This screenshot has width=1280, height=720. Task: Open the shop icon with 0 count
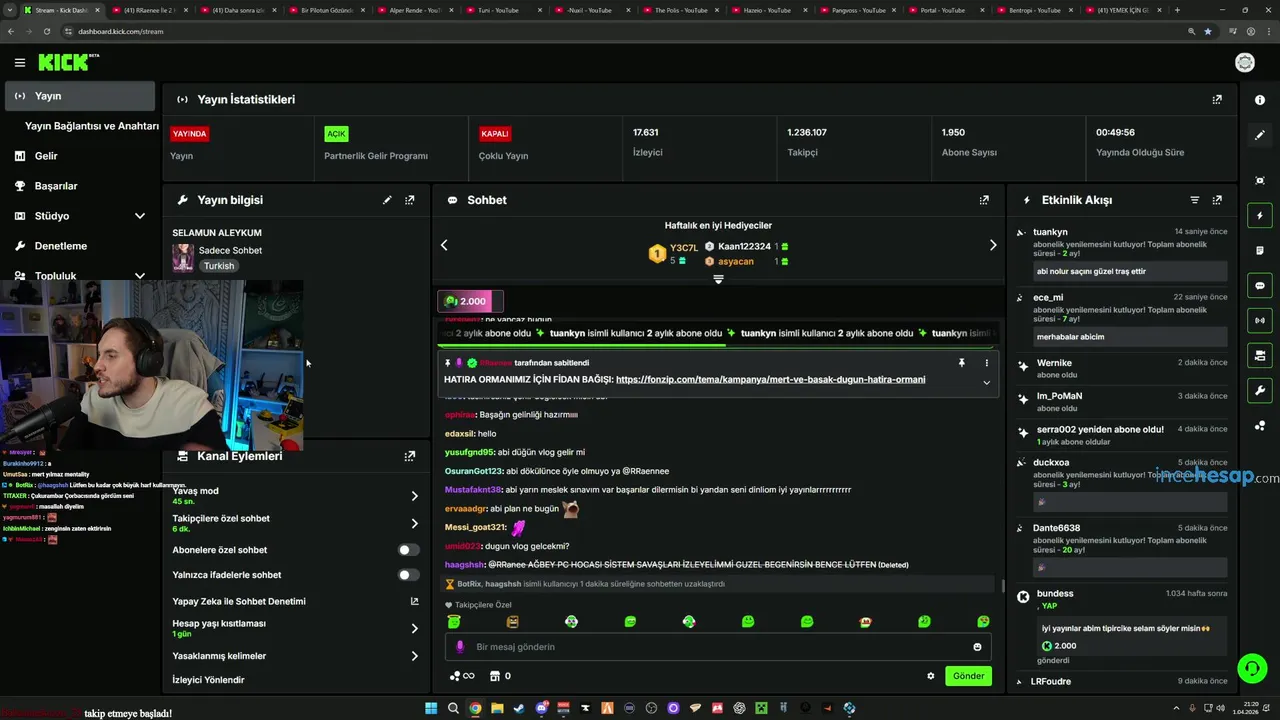[x=499, y=676]
